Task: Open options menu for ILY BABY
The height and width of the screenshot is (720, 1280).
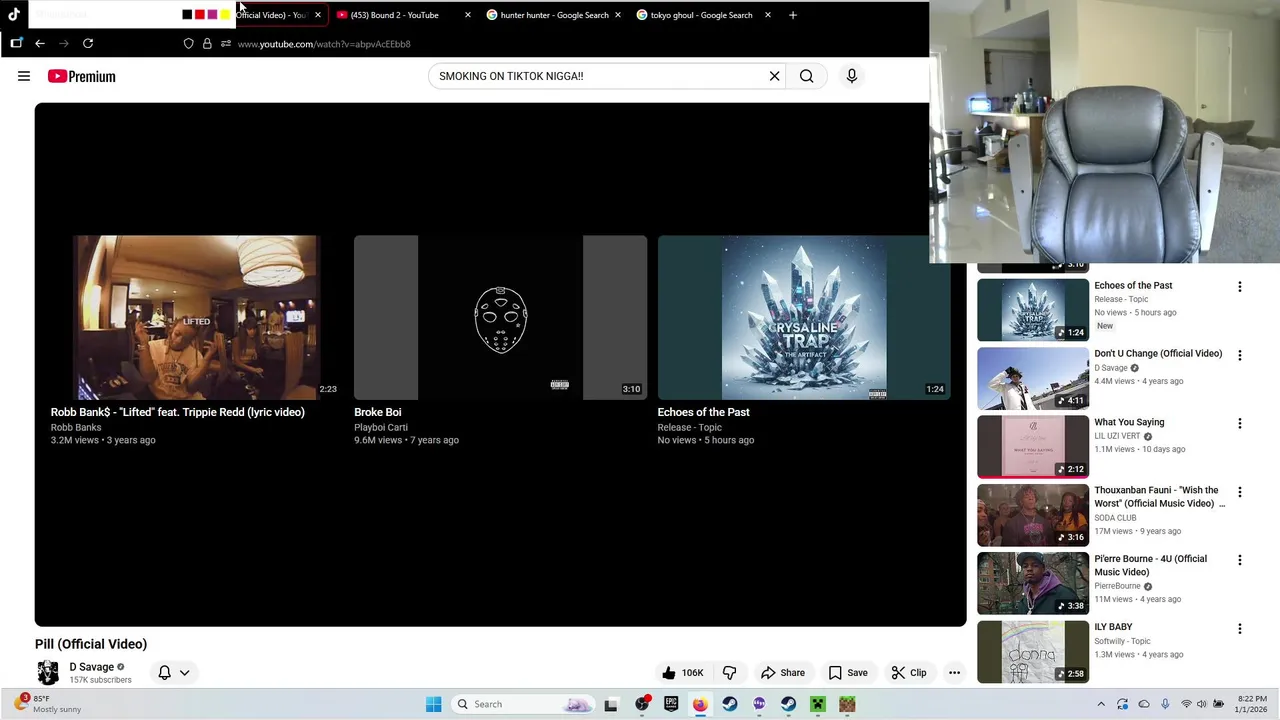Action: pyautogui.click(x=1240, y=629)
